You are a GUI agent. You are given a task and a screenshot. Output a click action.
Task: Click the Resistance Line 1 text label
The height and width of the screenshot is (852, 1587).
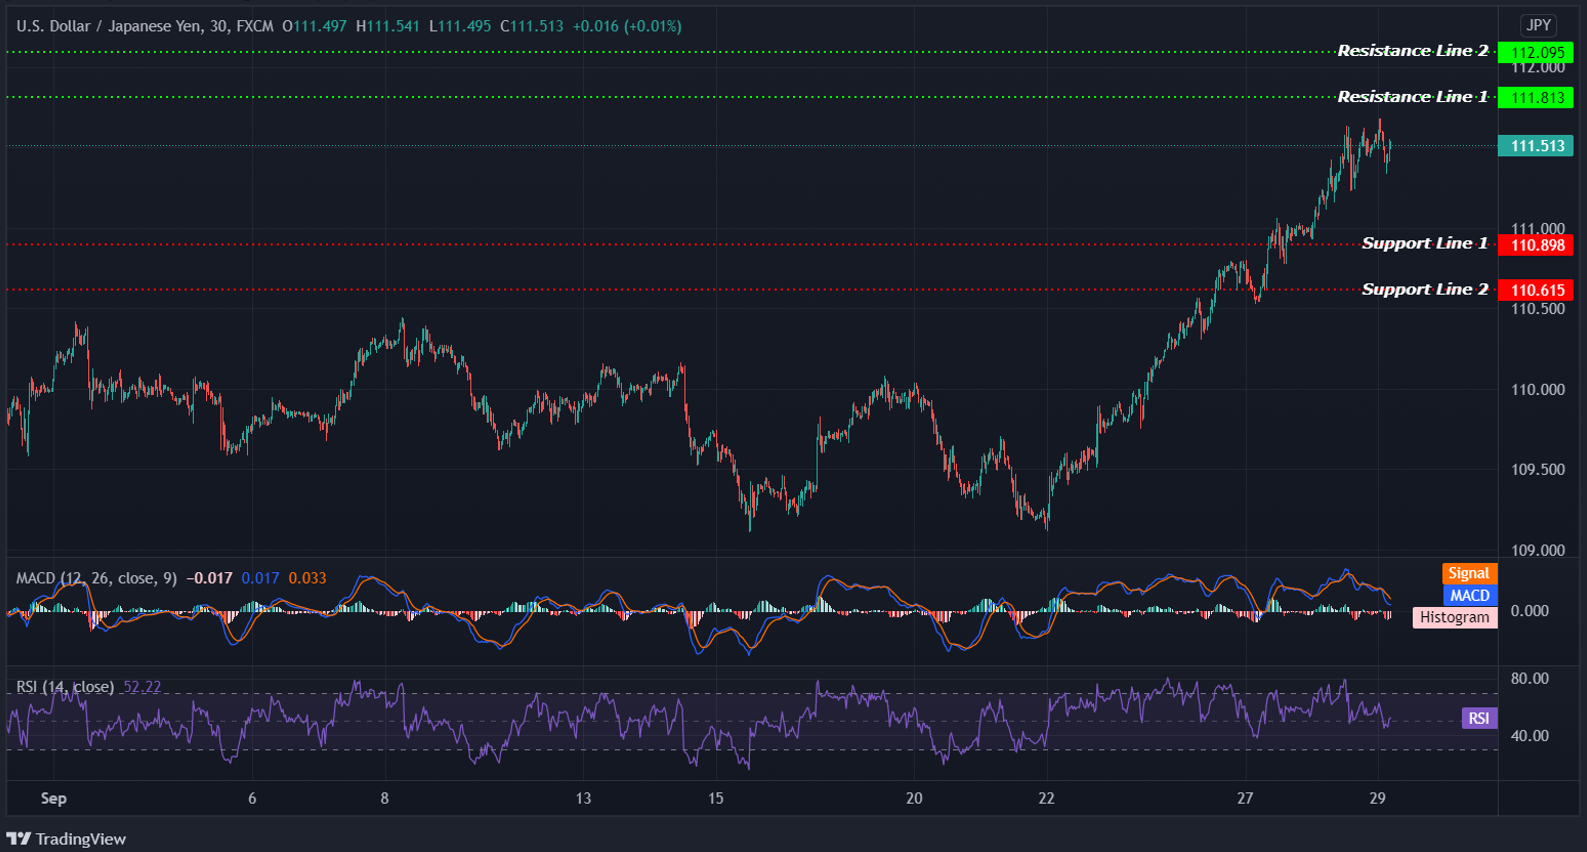[x=1413, y=97]
